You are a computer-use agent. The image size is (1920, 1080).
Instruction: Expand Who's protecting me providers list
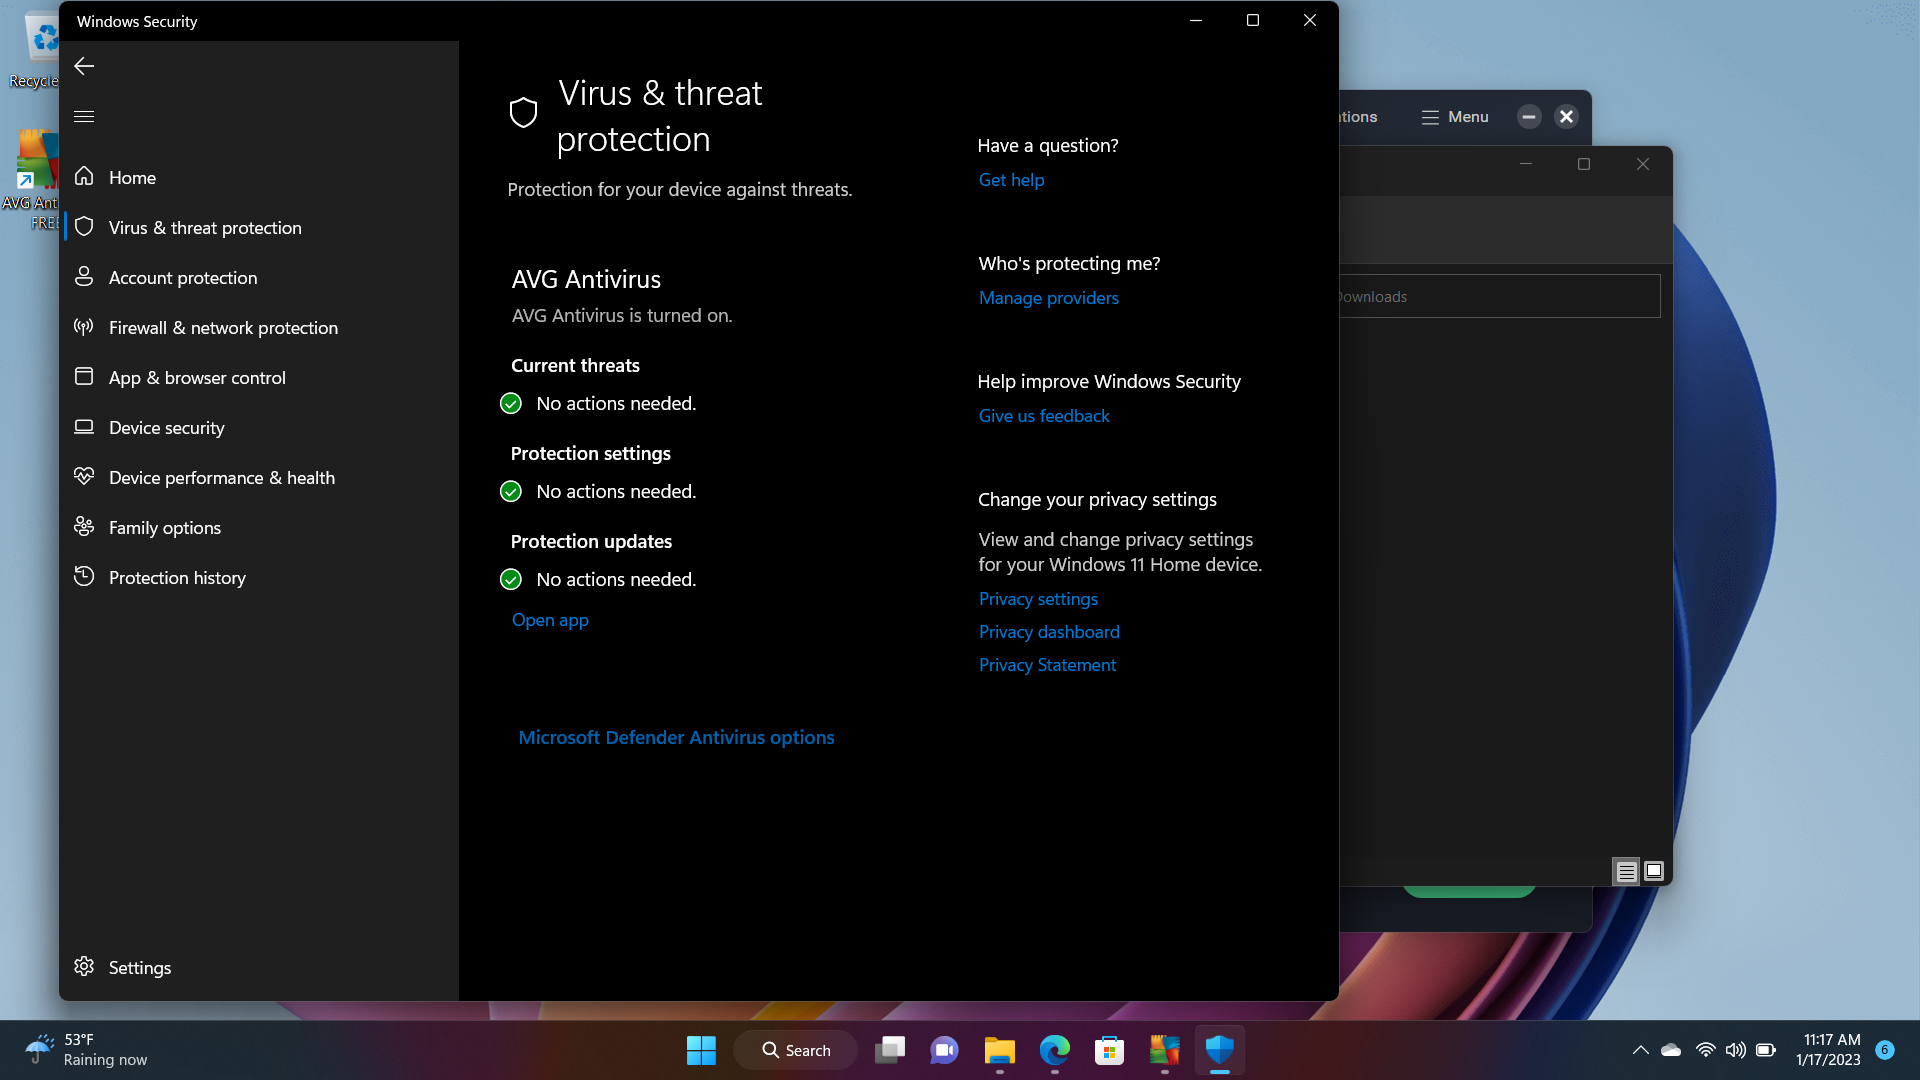1048,297
